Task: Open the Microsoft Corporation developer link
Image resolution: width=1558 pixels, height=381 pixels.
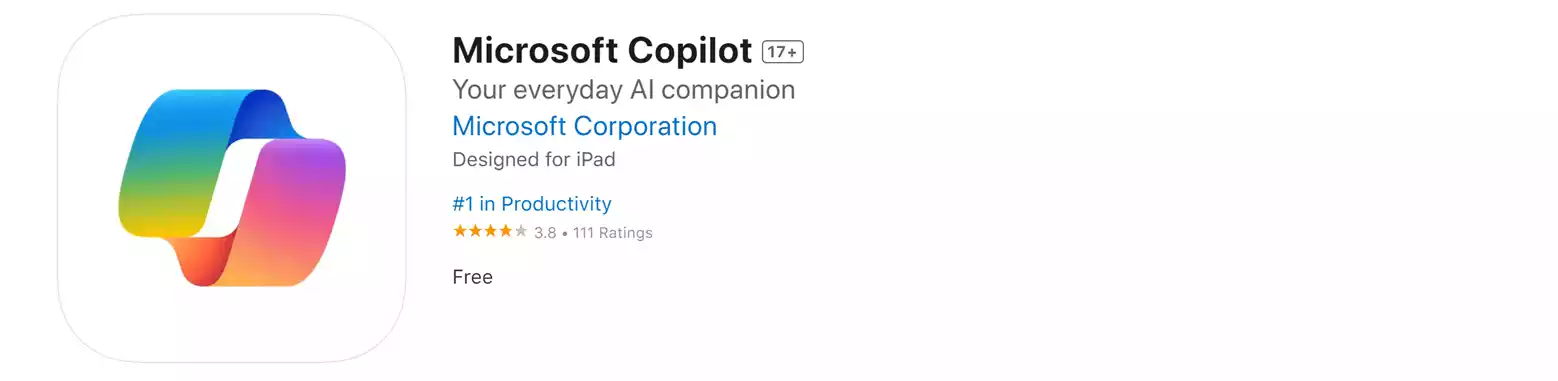Action: (584, 127)
